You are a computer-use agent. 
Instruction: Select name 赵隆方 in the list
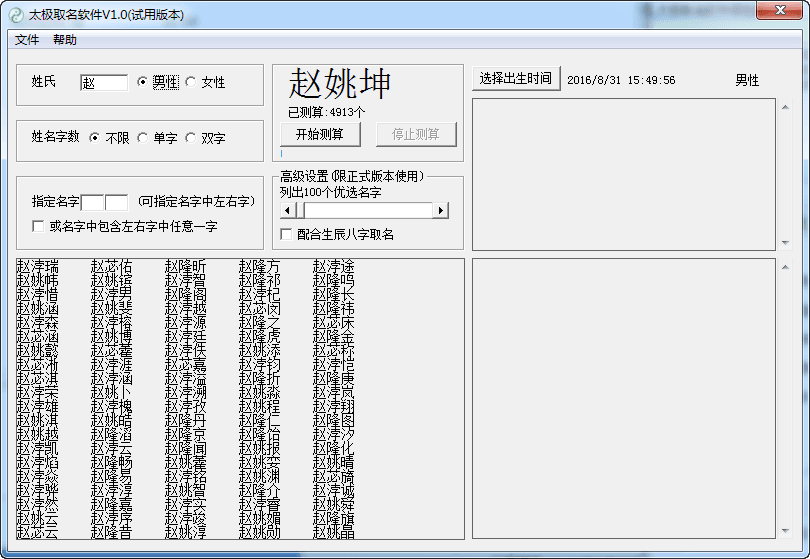259,267
